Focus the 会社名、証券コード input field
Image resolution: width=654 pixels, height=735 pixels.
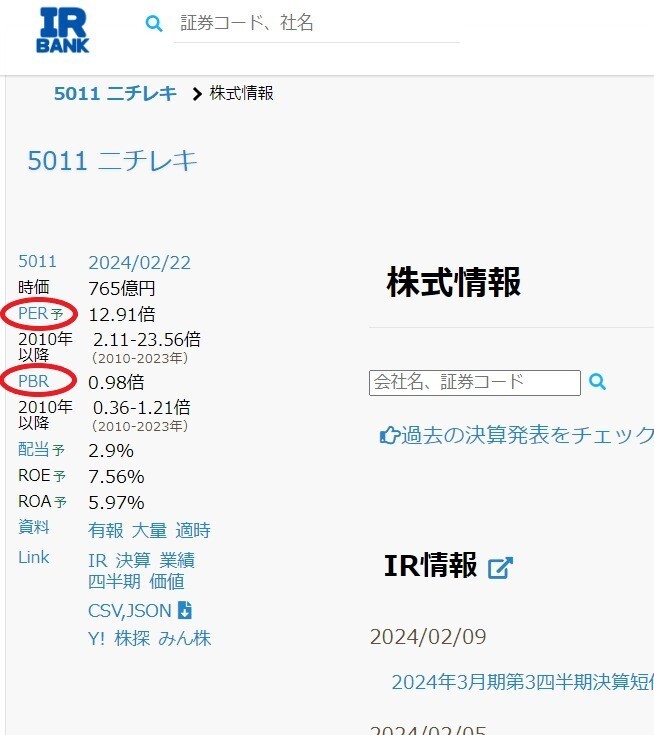474,382
